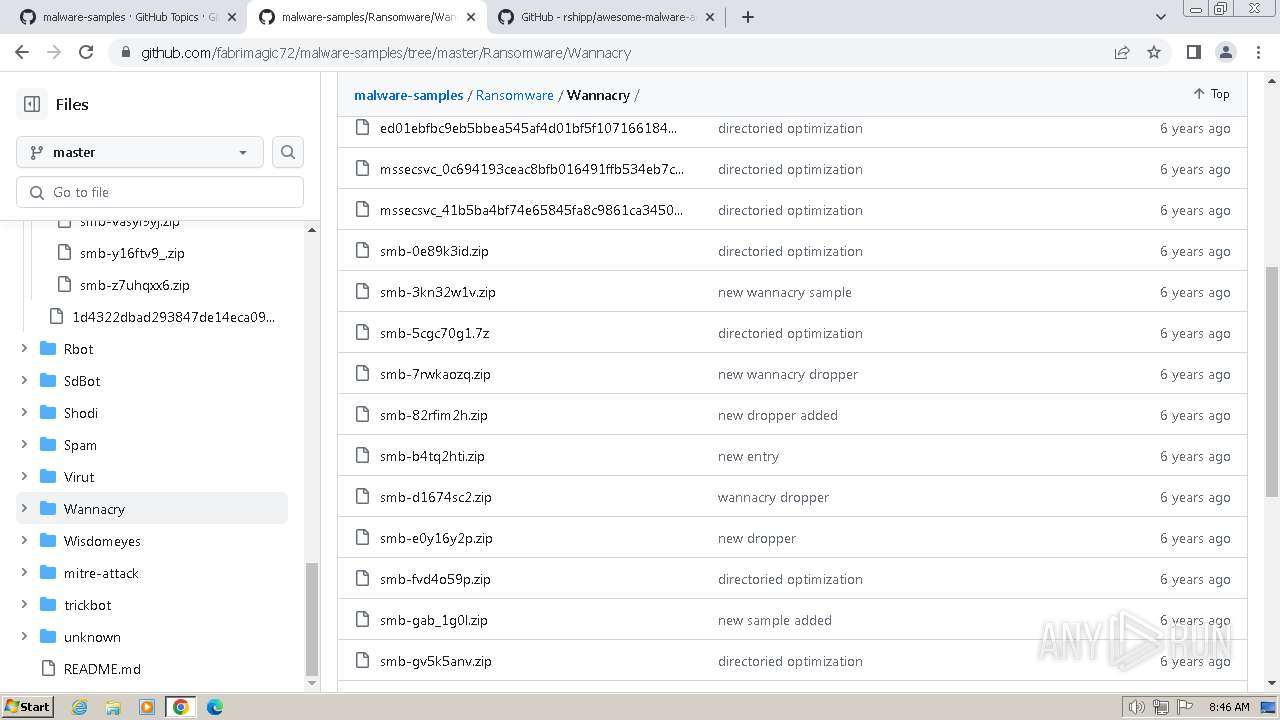1280x720 pixels.
Task: Focus the Go to file field
Action: [x=160, y=192]
